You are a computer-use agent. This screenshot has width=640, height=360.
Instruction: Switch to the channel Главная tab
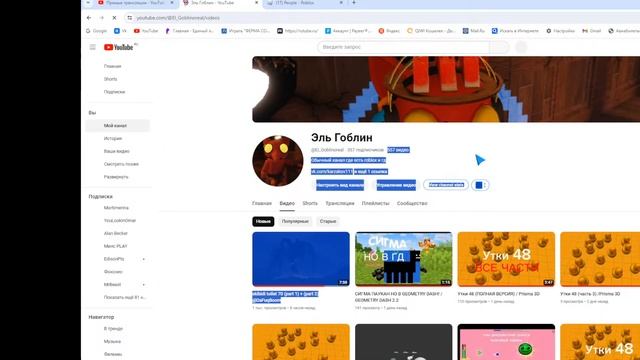coord(262,203)
